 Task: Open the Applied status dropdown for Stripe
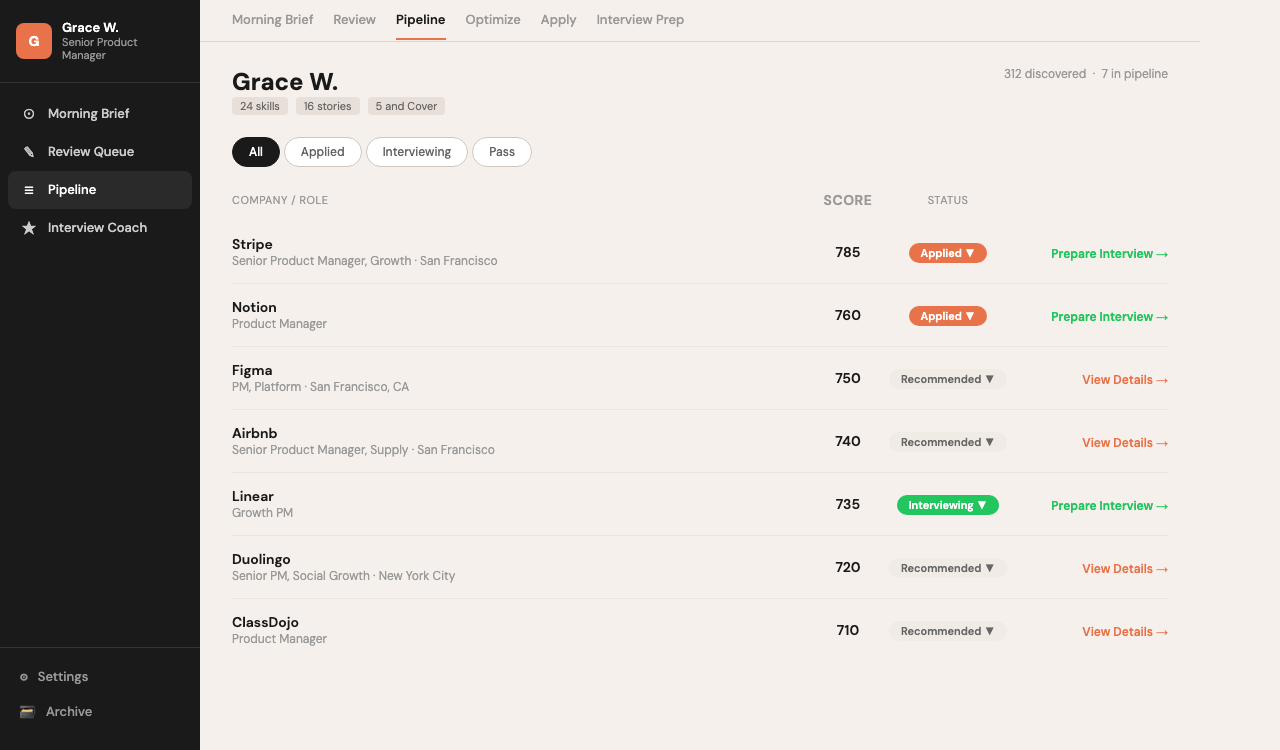click(x=947, y=253)
